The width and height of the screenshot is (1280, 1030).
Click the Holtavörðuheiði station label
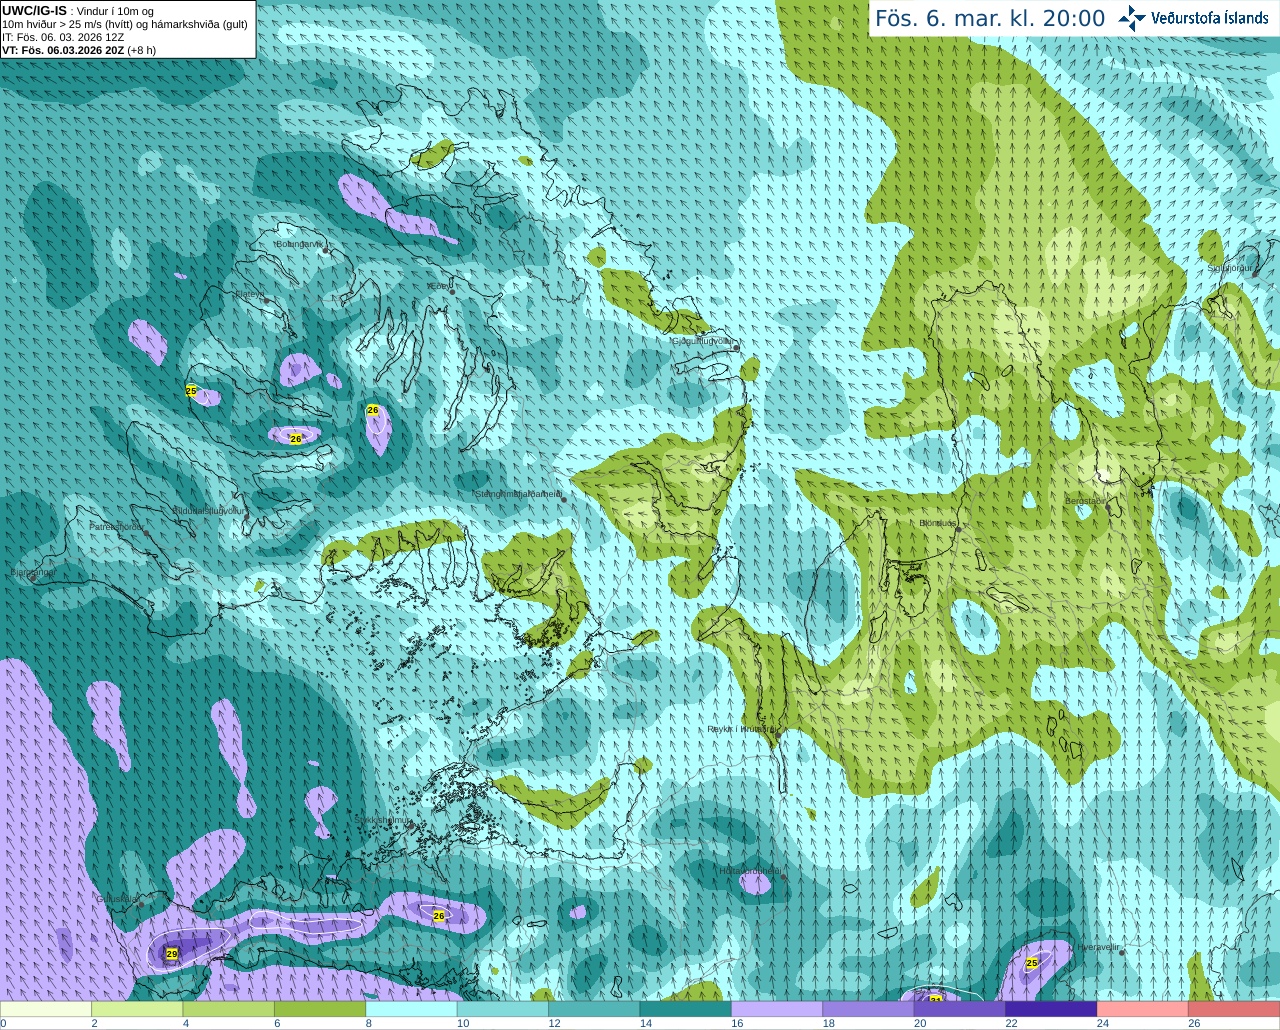pos(750,871)
